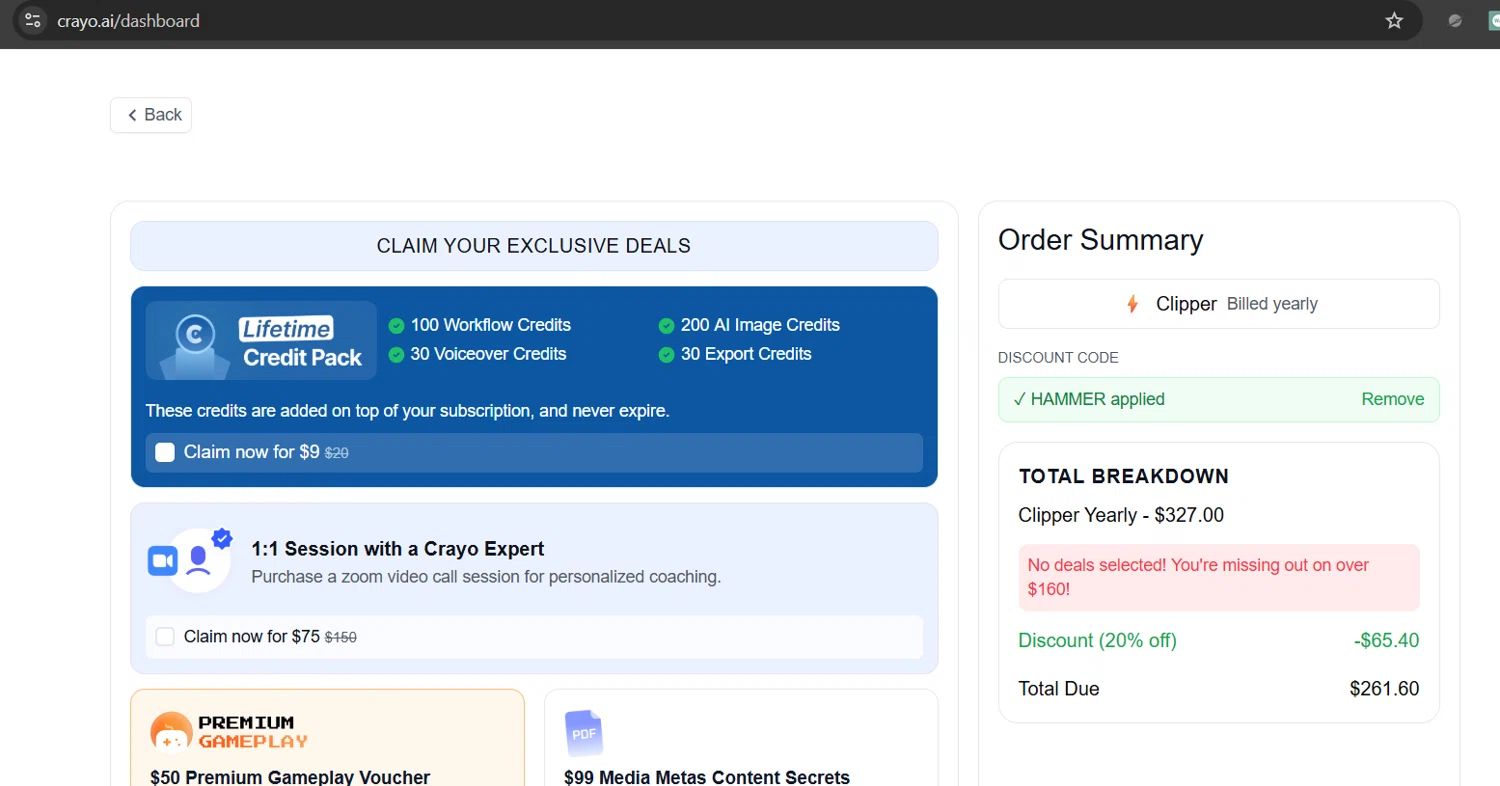Click the verified expert avatar icon
1500x786 pixels.
(x=200, y=559)
